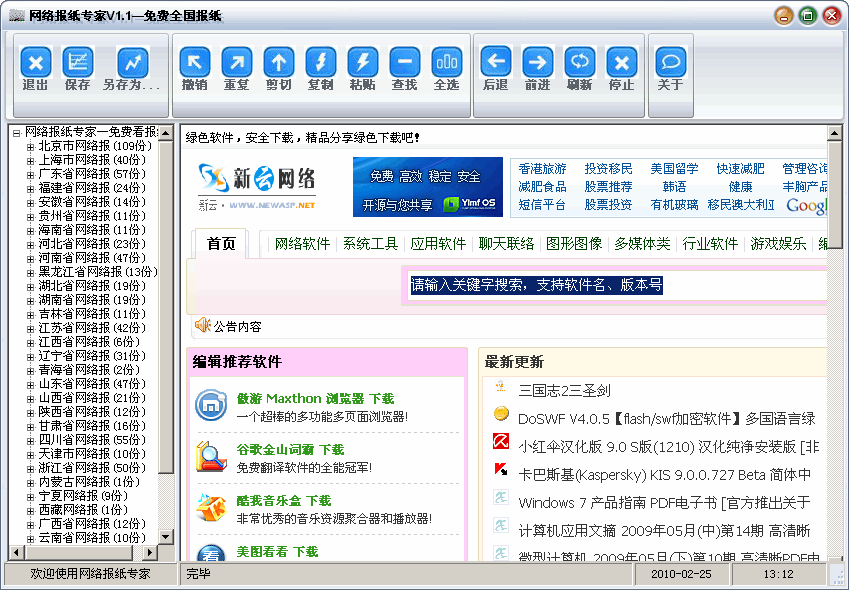
Task: Click the 退出 (Exit) toolbar icon
Action: (36, 62)
